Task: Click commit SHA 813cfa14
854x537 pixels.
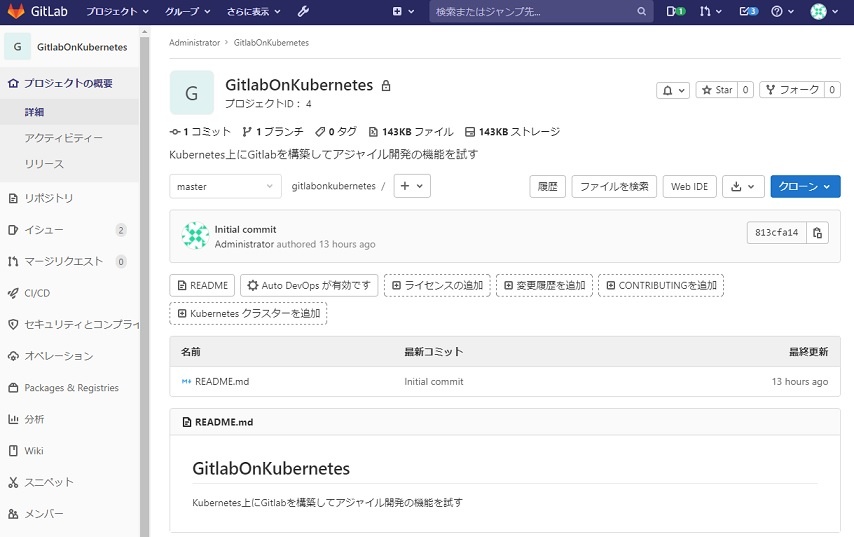Action: click(x=777, y=233)
